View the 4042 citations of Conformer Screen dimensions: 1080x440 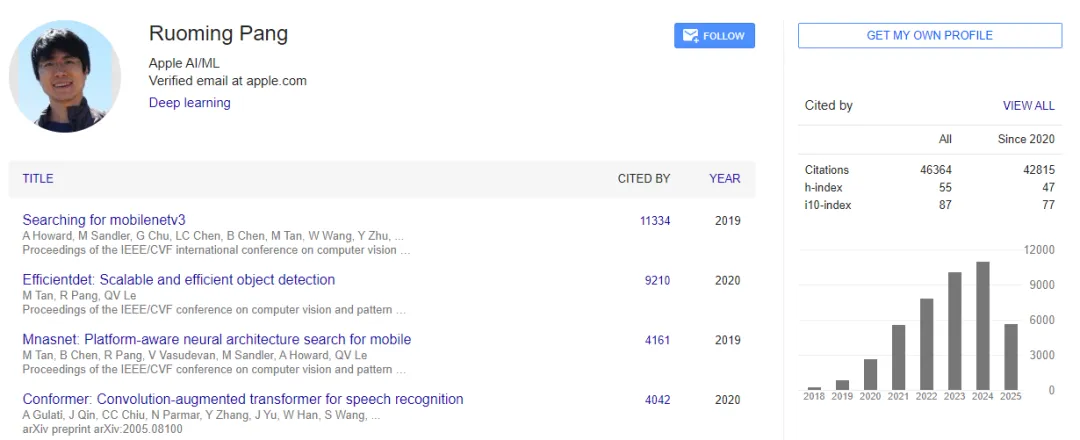tap(657, 400)
